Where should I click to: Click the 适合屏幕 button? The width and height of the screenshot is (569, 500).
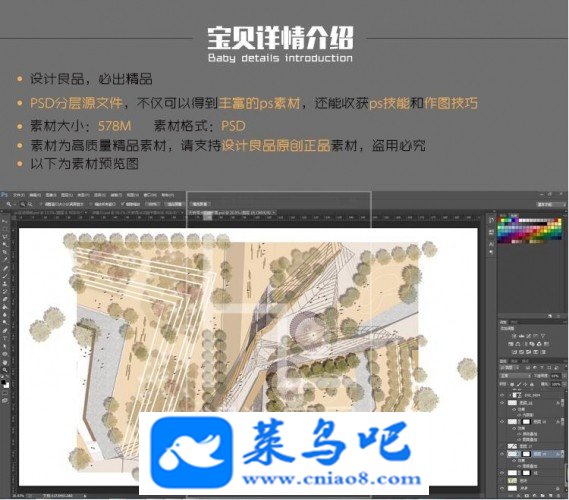[x=174, y=204]
